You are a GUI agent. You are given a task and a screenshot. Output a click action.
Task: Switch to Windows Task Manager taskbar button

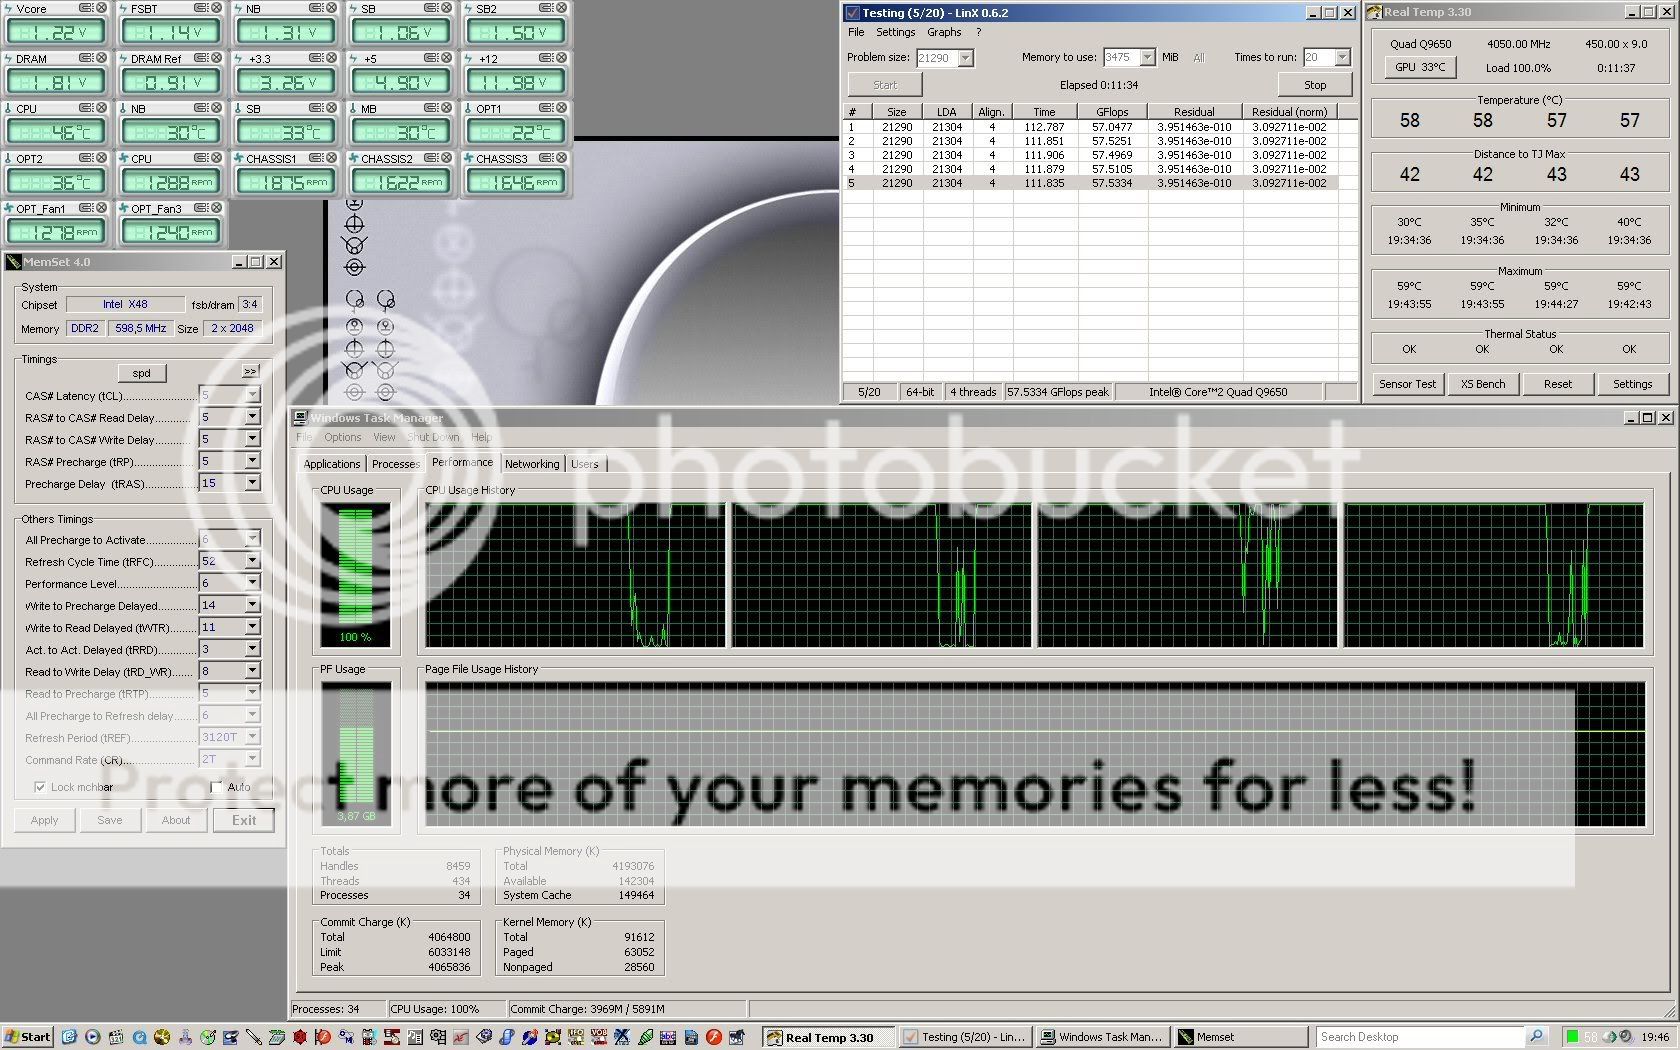(x=1101, y=1037)
